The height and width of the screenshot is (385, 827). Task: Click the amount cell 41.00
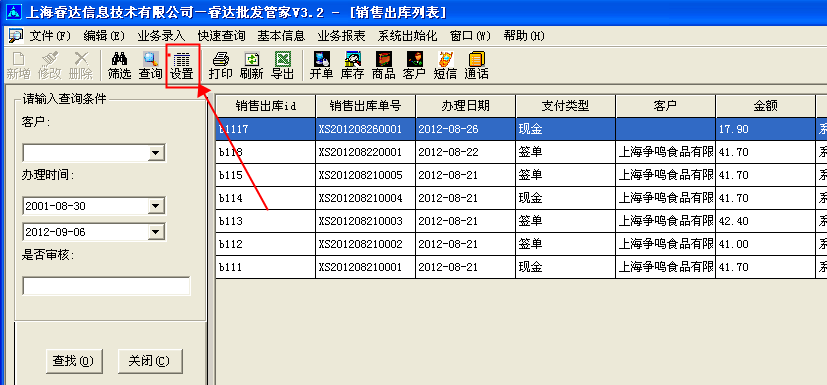point(765,244)
